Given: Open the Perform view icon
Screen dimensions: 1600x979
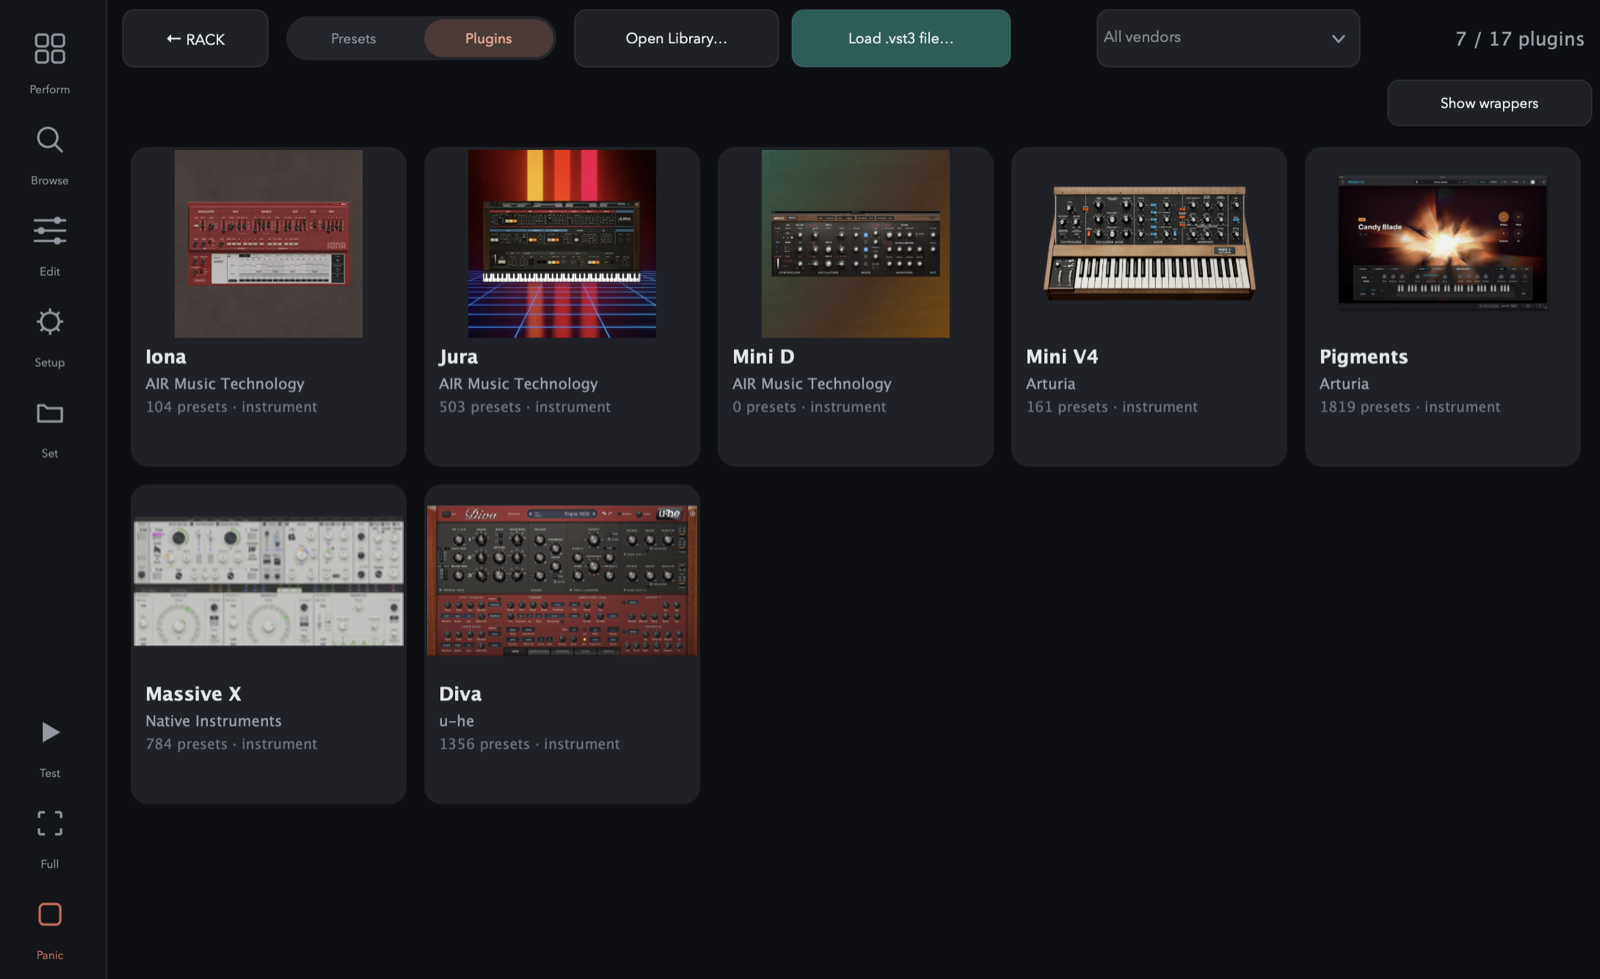Looking at the screenshot, I should [x=49, y=49].
